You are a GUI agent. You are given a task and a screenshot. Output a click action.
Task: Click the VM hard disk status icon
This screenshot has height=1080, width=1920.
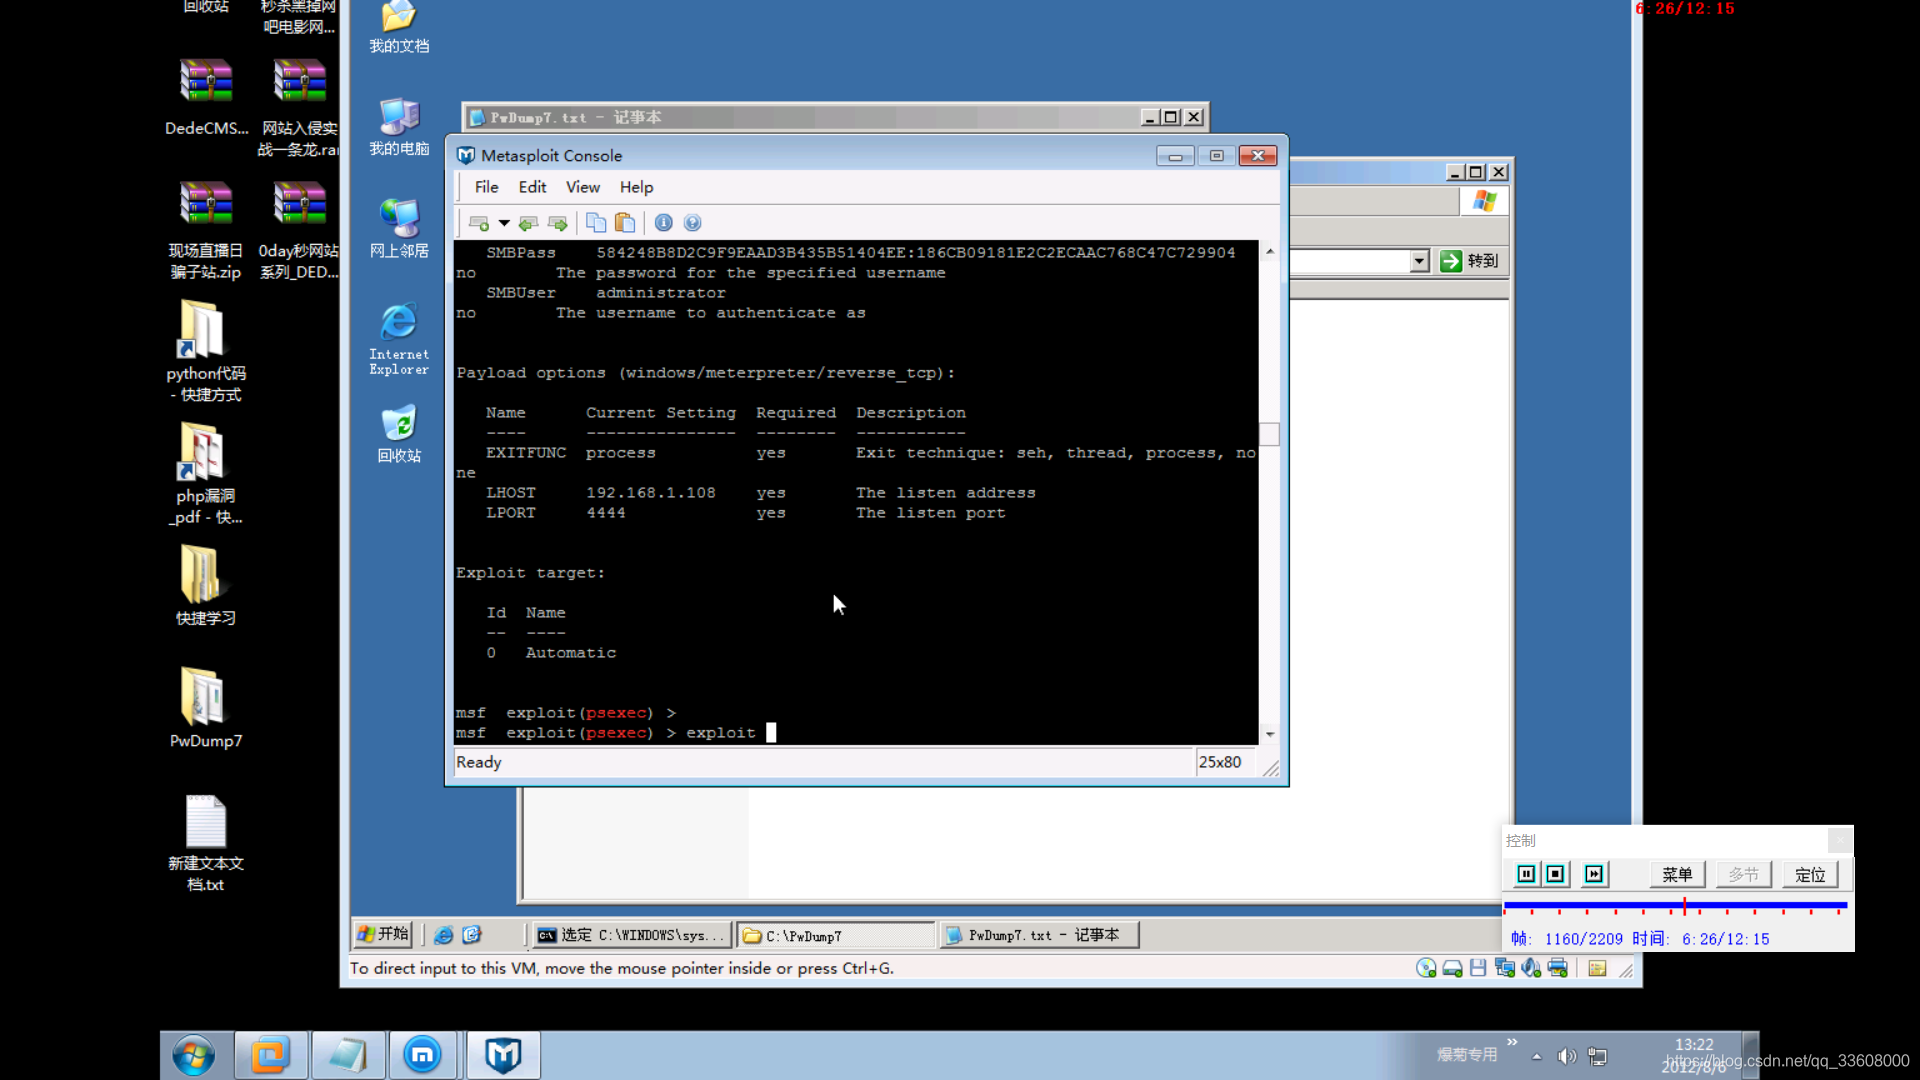pos(1452,968)
